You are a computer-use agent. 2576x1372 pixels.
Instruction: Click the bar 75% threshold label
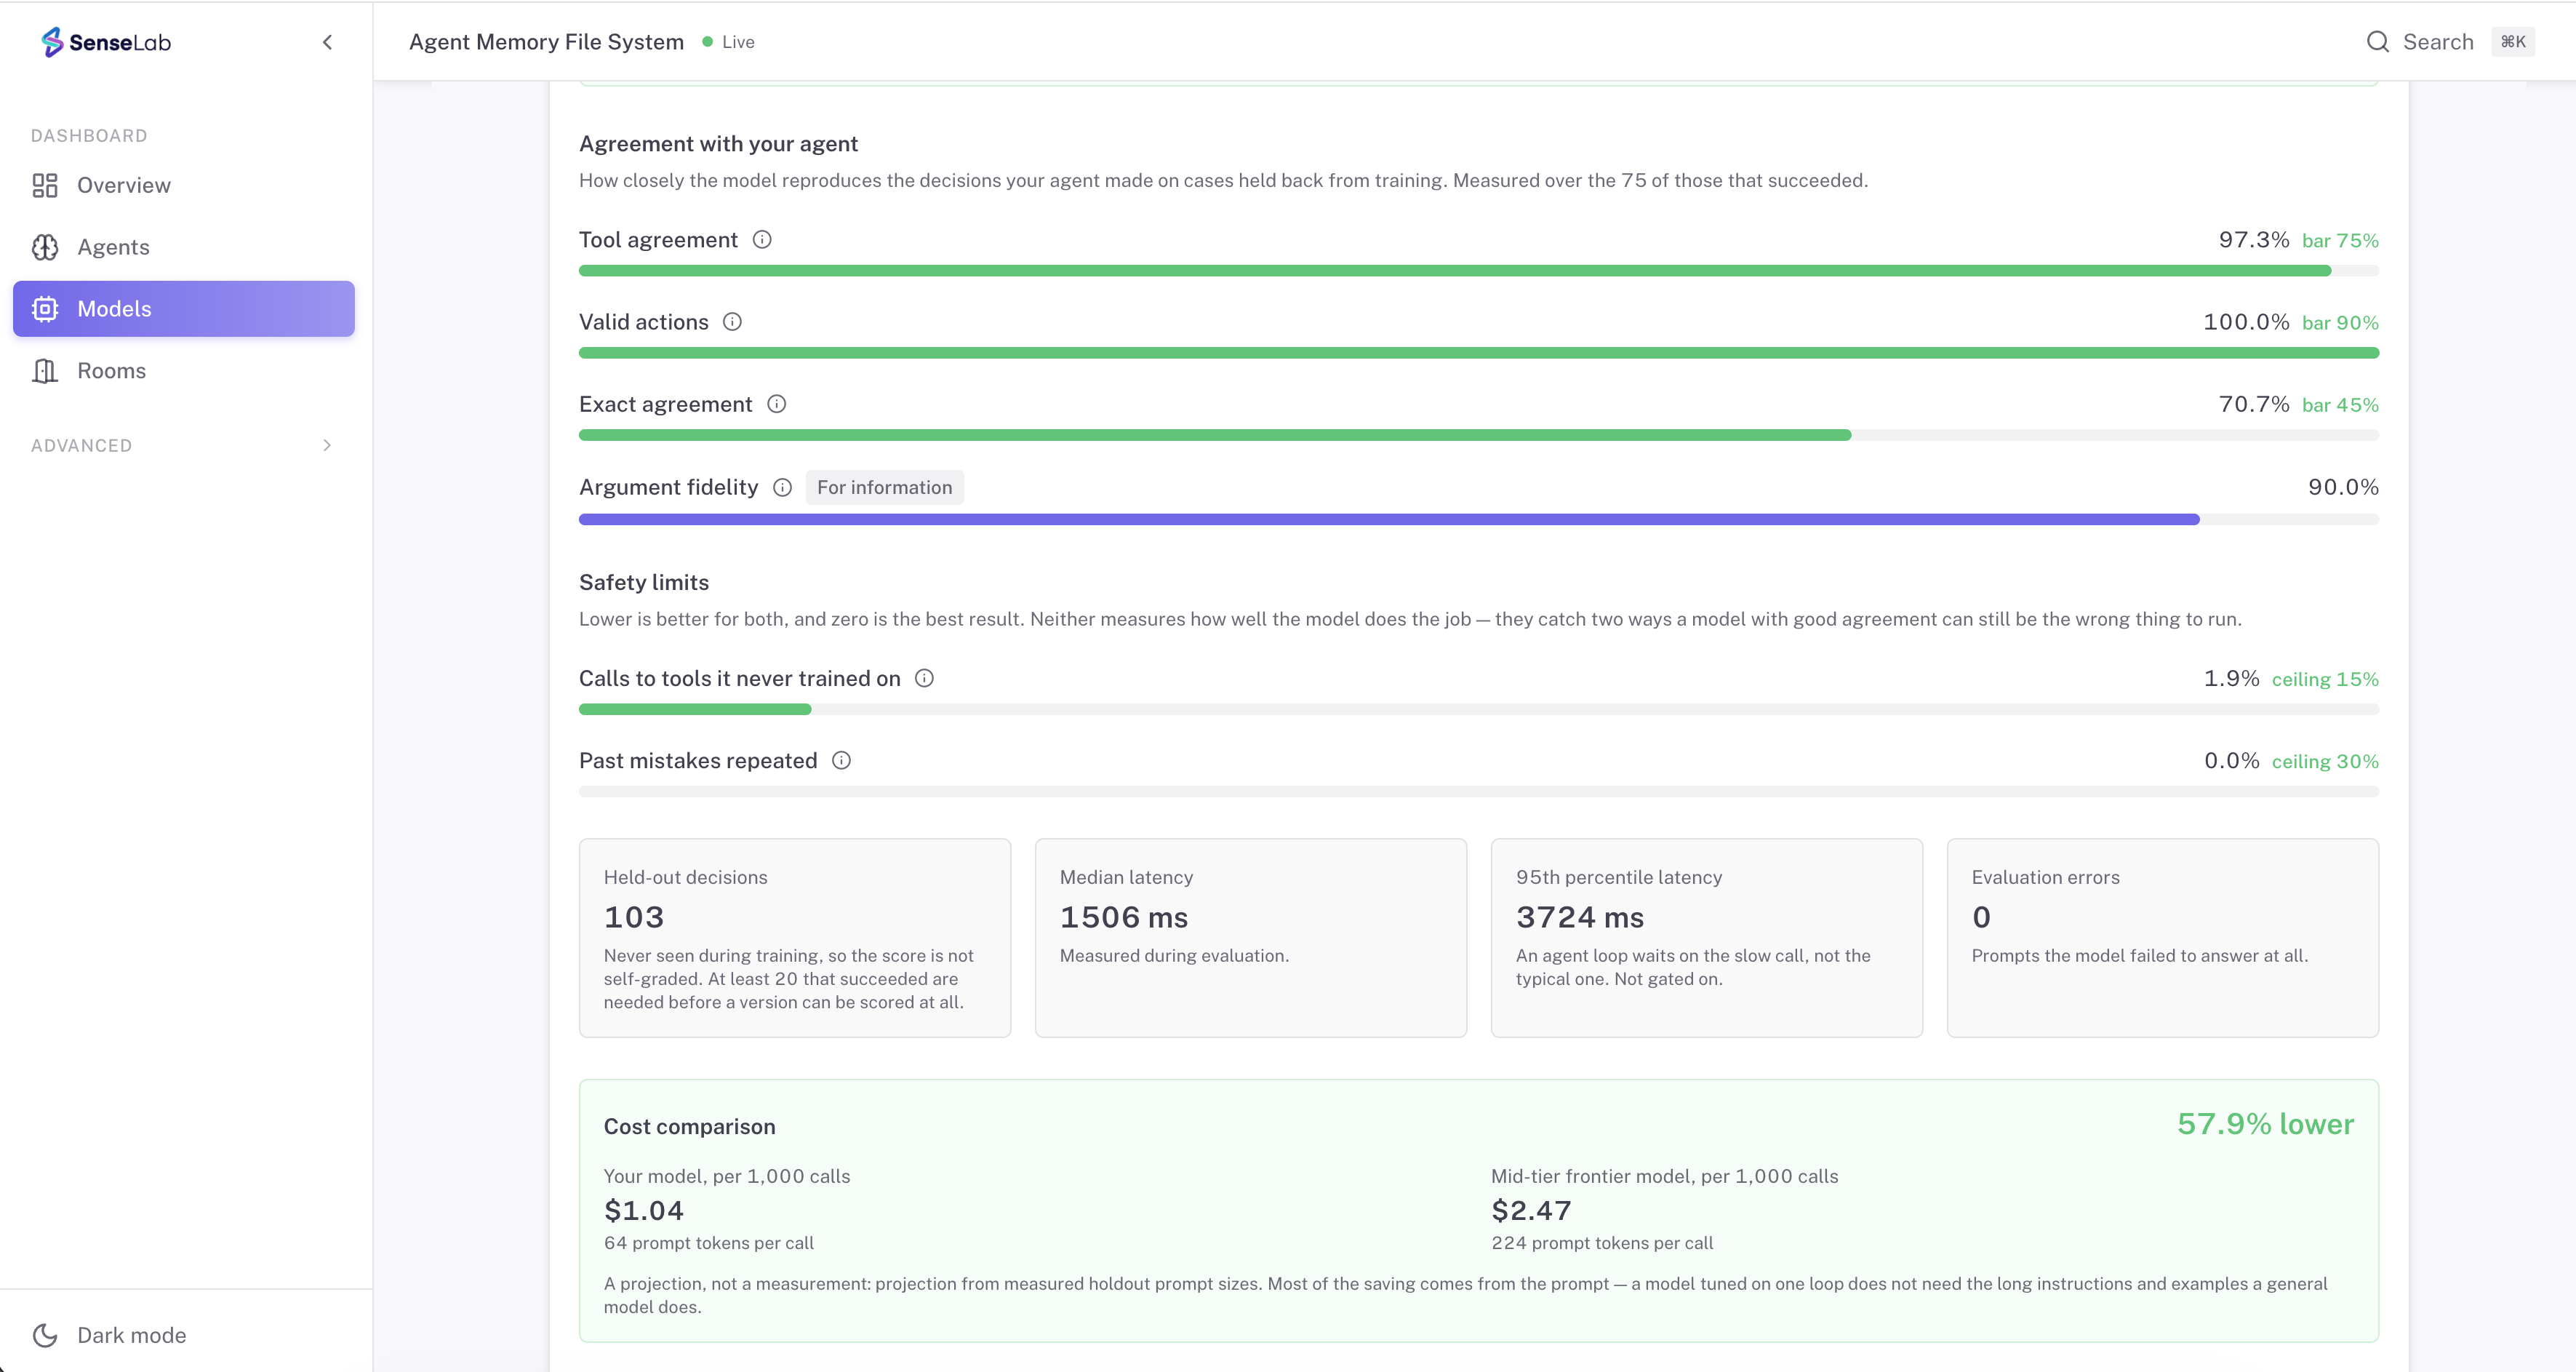click(2340, 241)
